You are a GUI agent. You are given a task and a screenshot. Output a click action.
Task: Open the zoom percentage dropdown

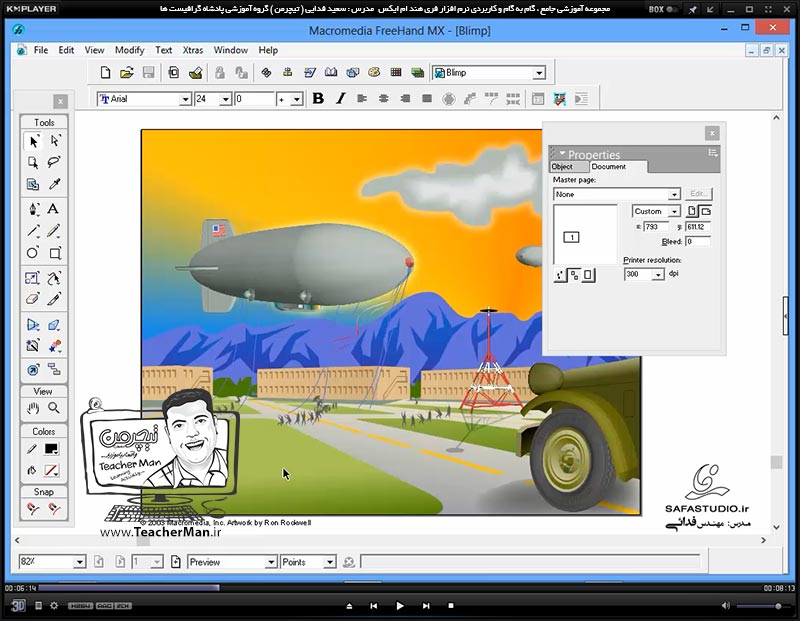(x=79, y=562)
